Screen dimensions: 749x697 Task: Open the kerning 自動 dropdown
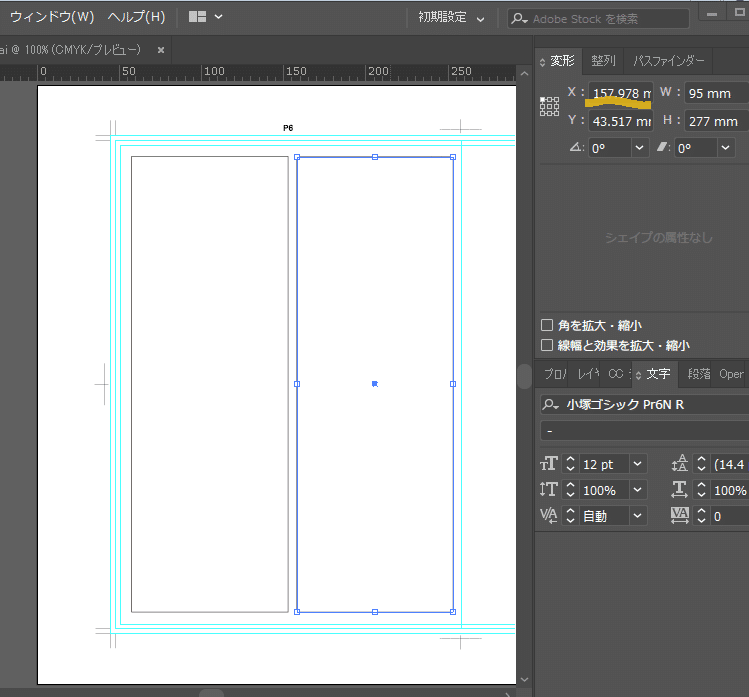[x=637, y=516]
